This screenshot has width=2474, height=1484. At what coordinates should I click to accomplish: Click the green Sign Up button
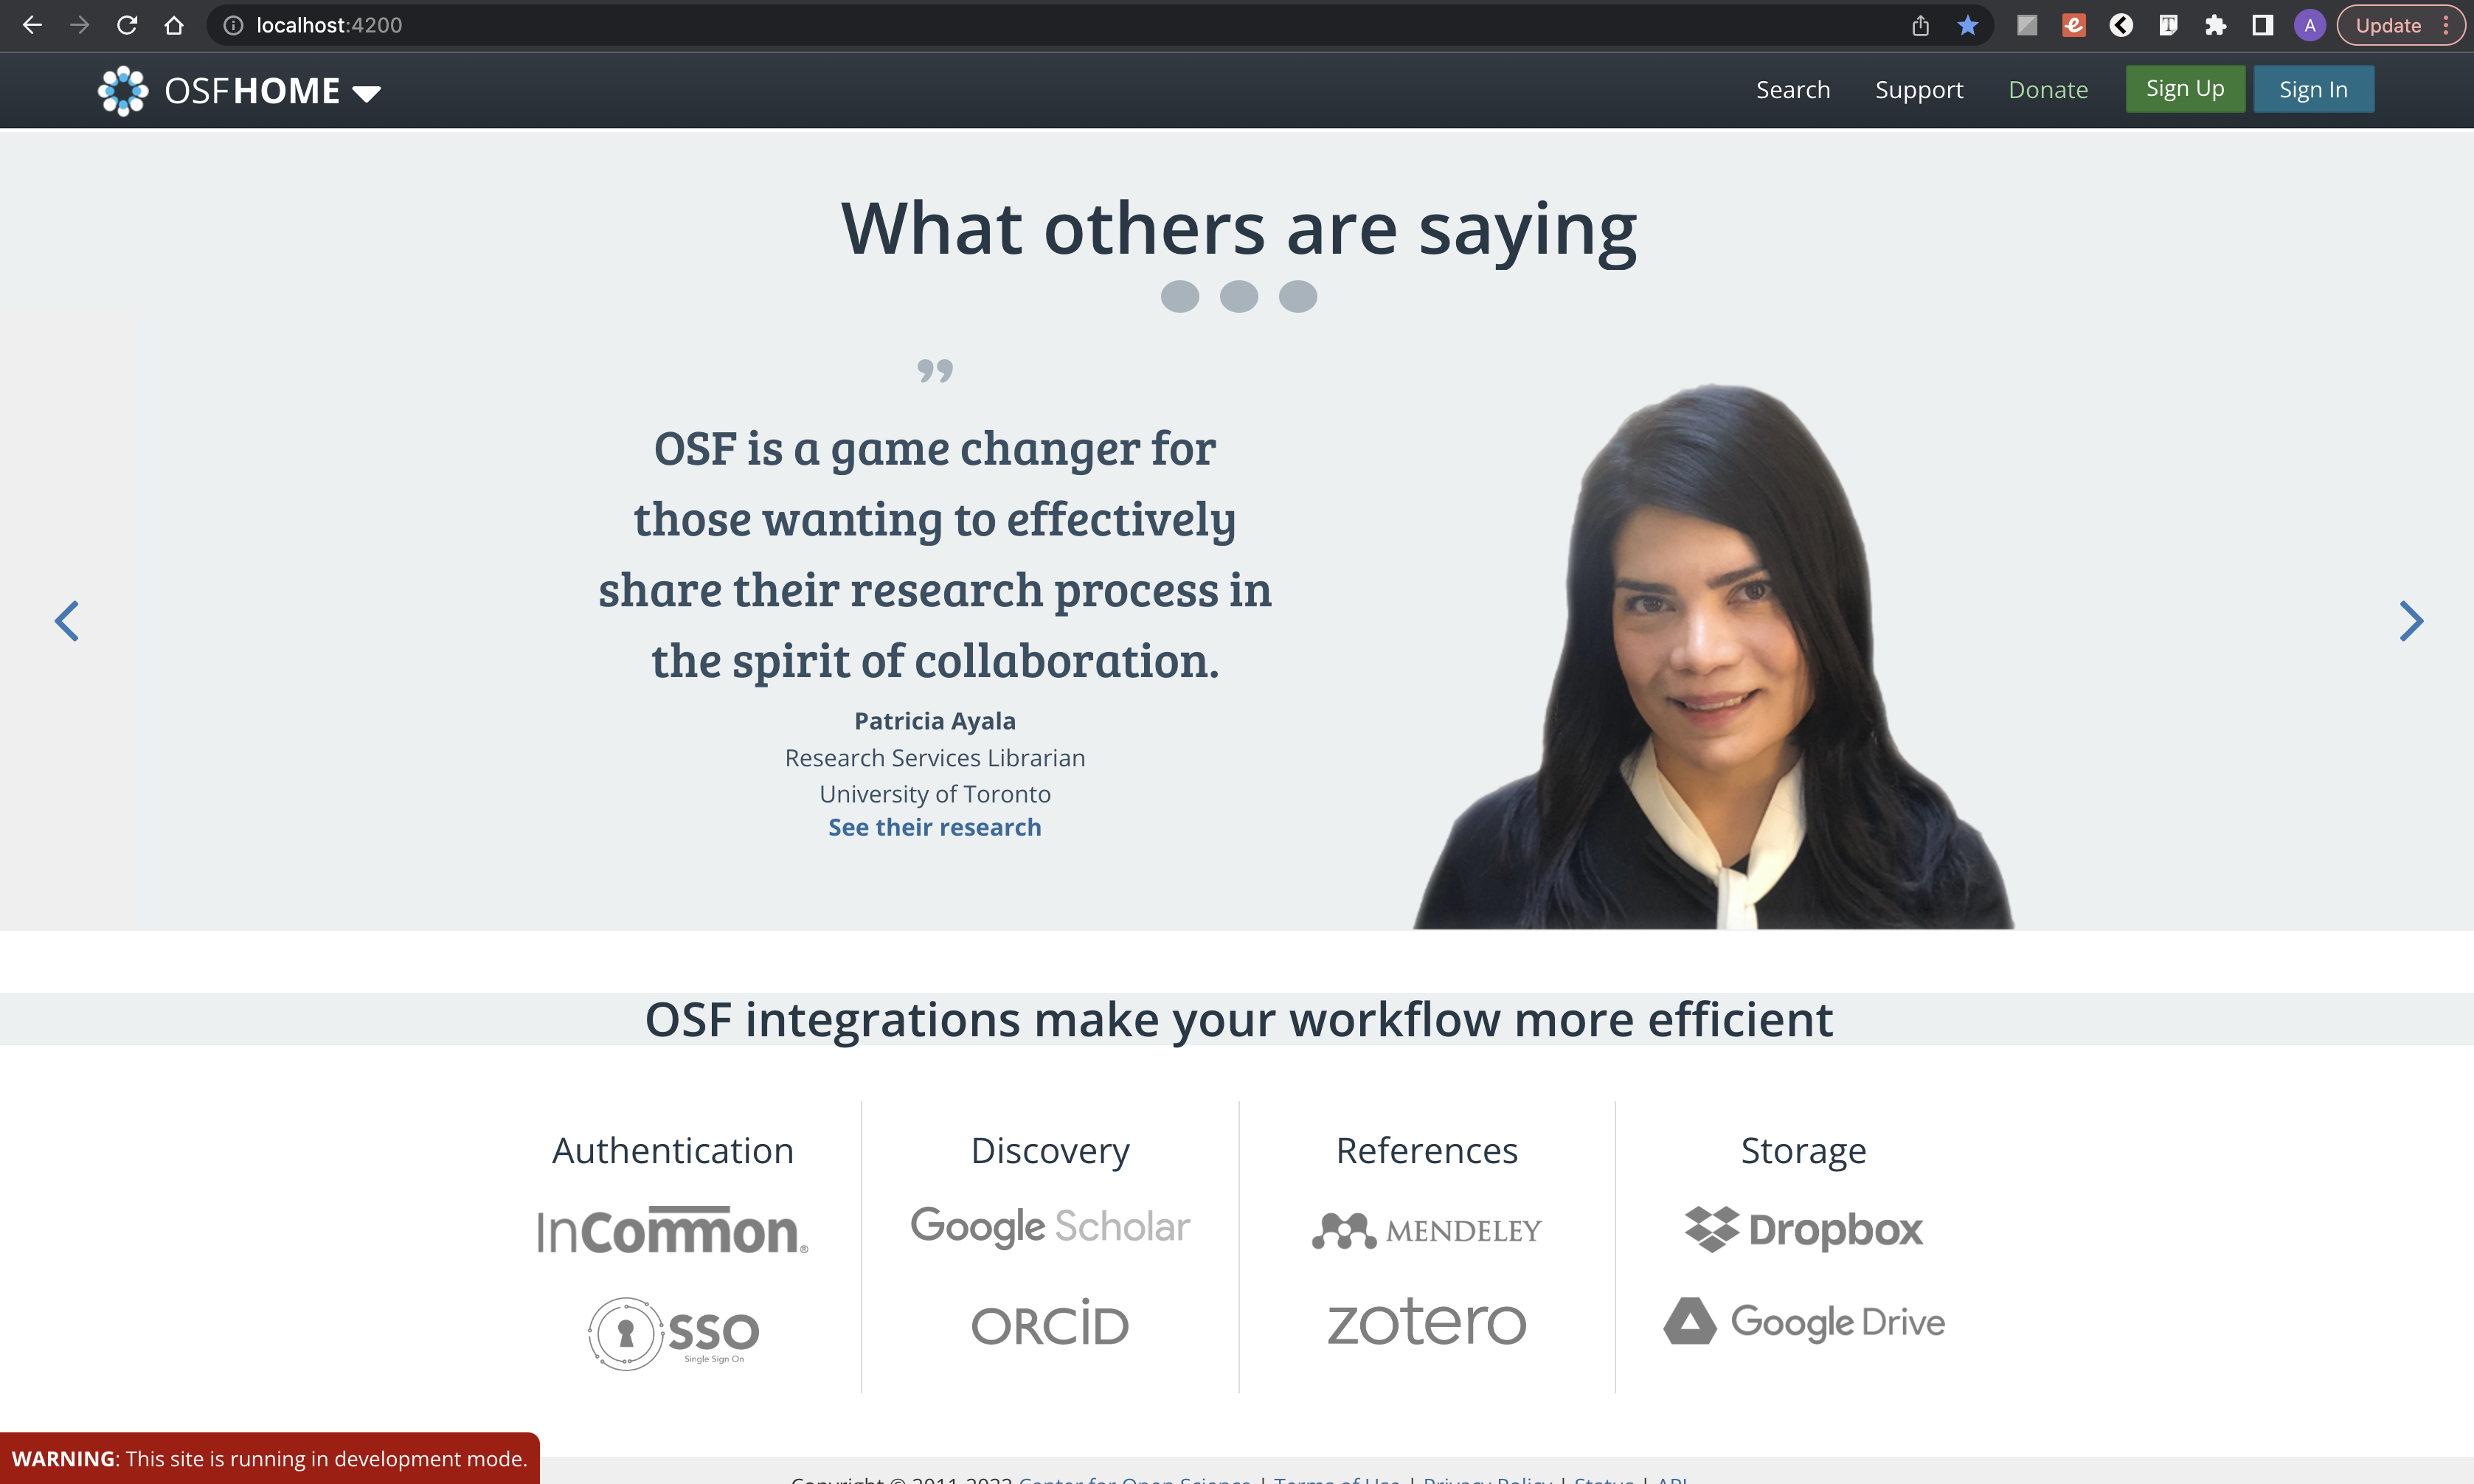coord(2184,89)
